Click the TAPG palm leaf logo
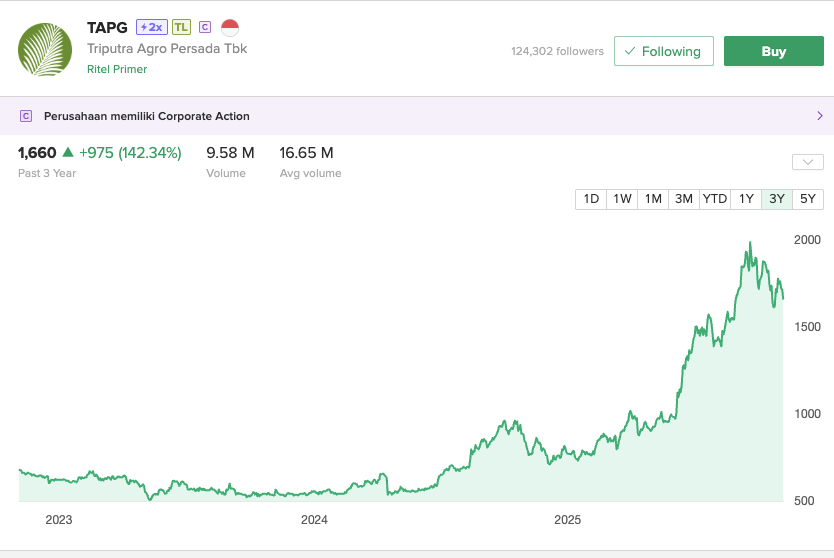 point(45,50)
